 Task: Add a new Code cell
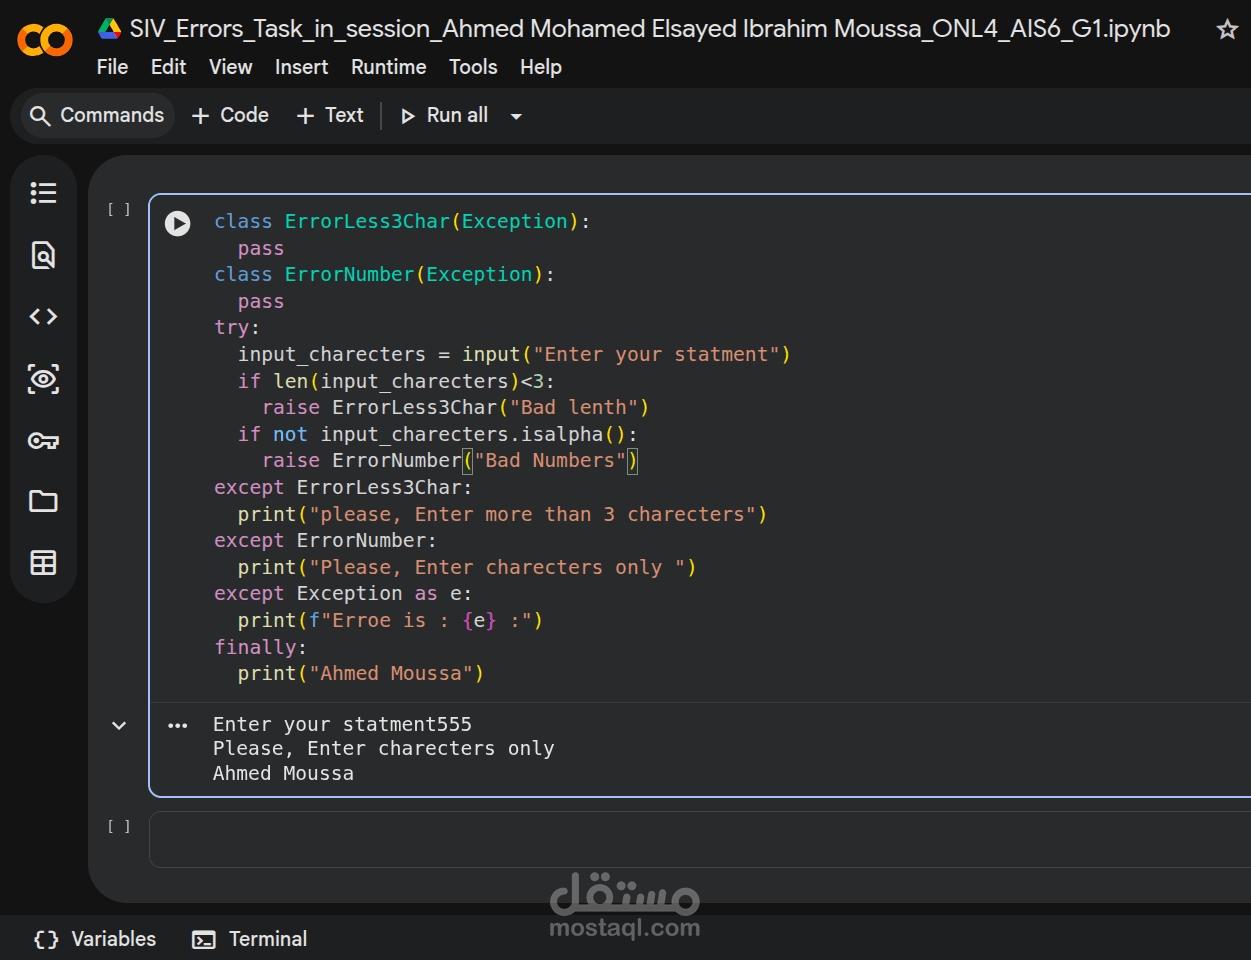click(230, 115)
